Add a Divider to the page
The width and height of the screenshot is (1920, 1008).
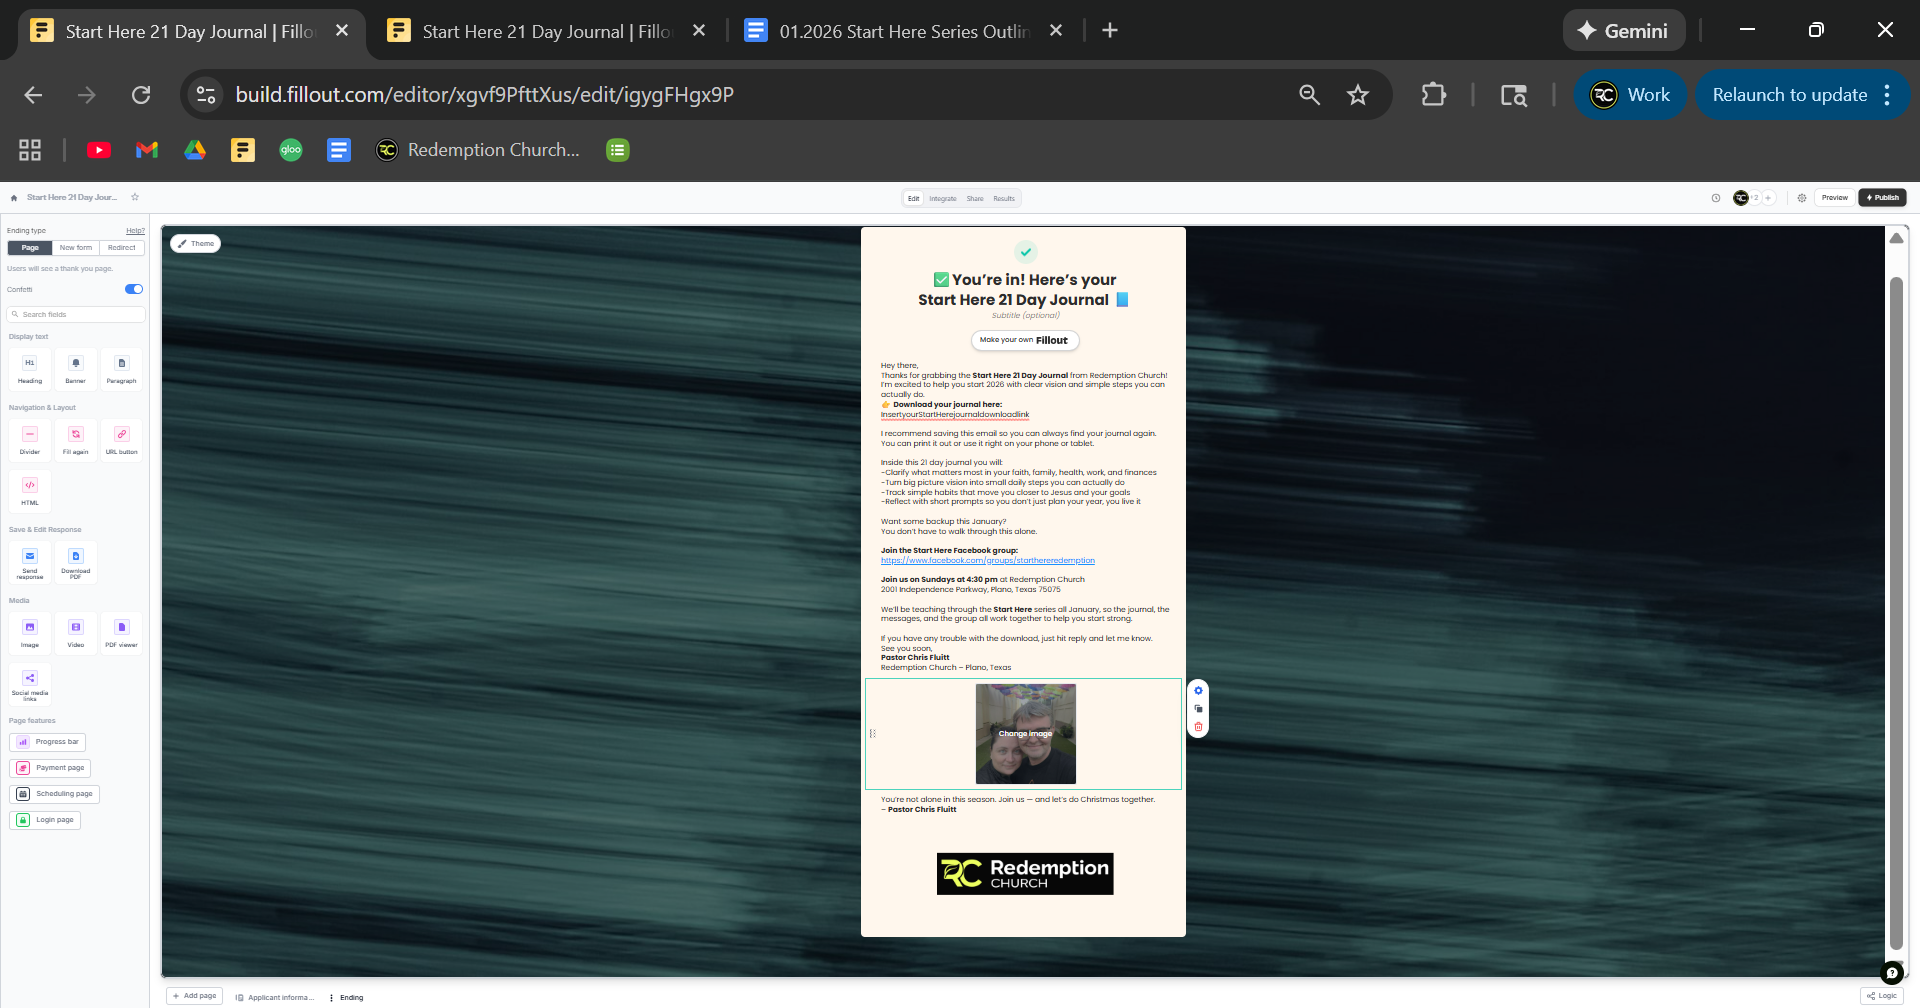30,439
